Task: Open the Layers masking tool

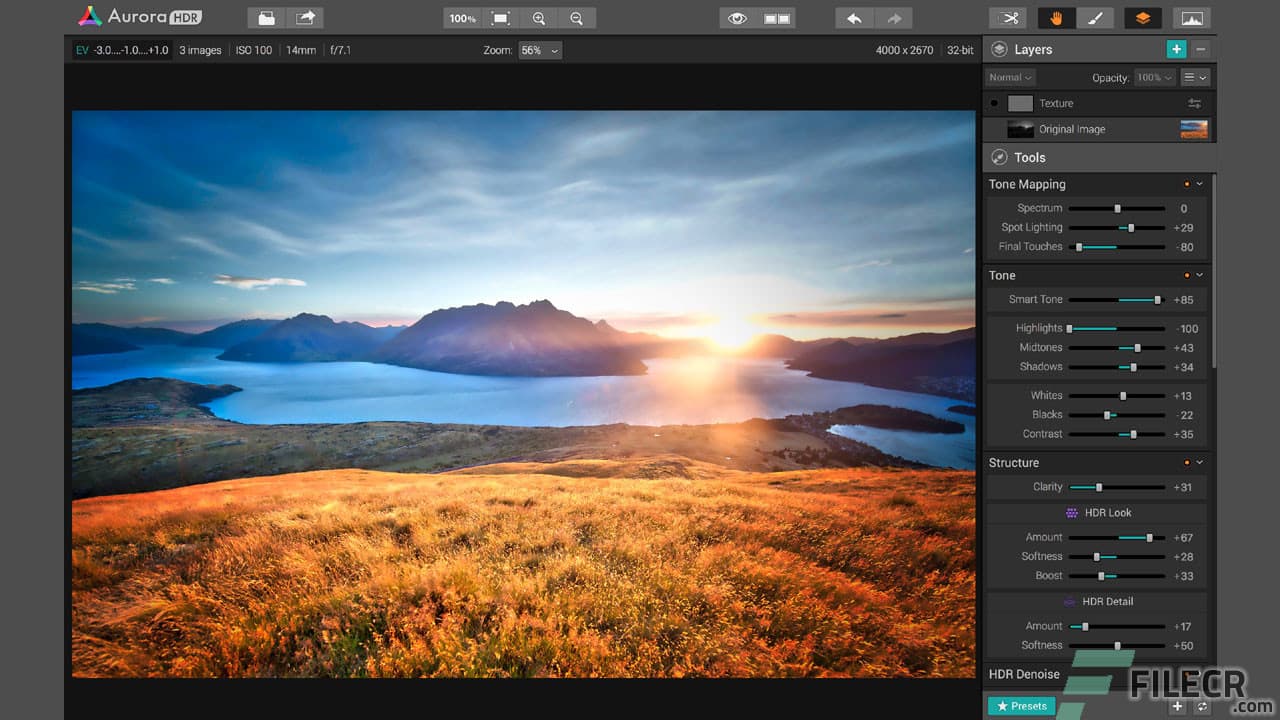Action: (1141, 17)
